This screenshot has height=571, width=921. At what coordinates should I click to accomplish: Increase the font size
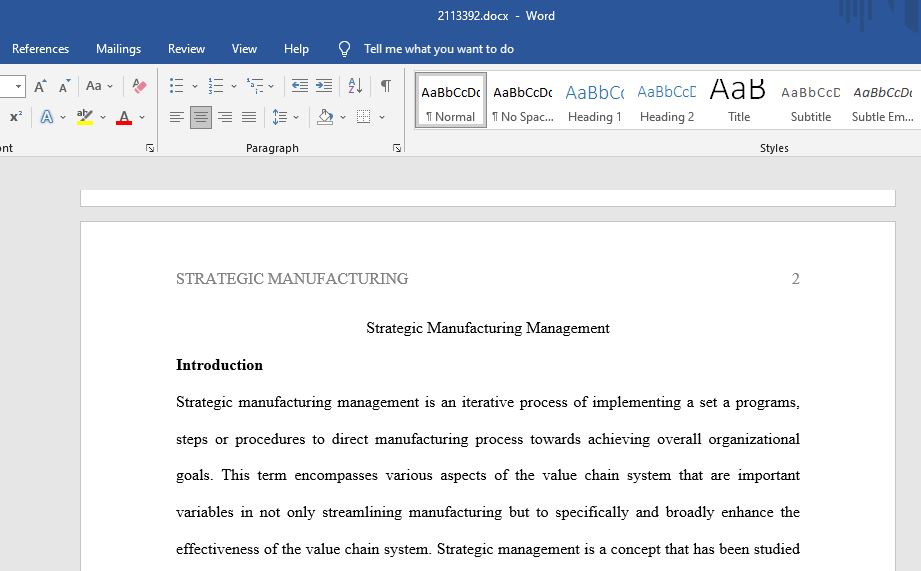(40, 86)
